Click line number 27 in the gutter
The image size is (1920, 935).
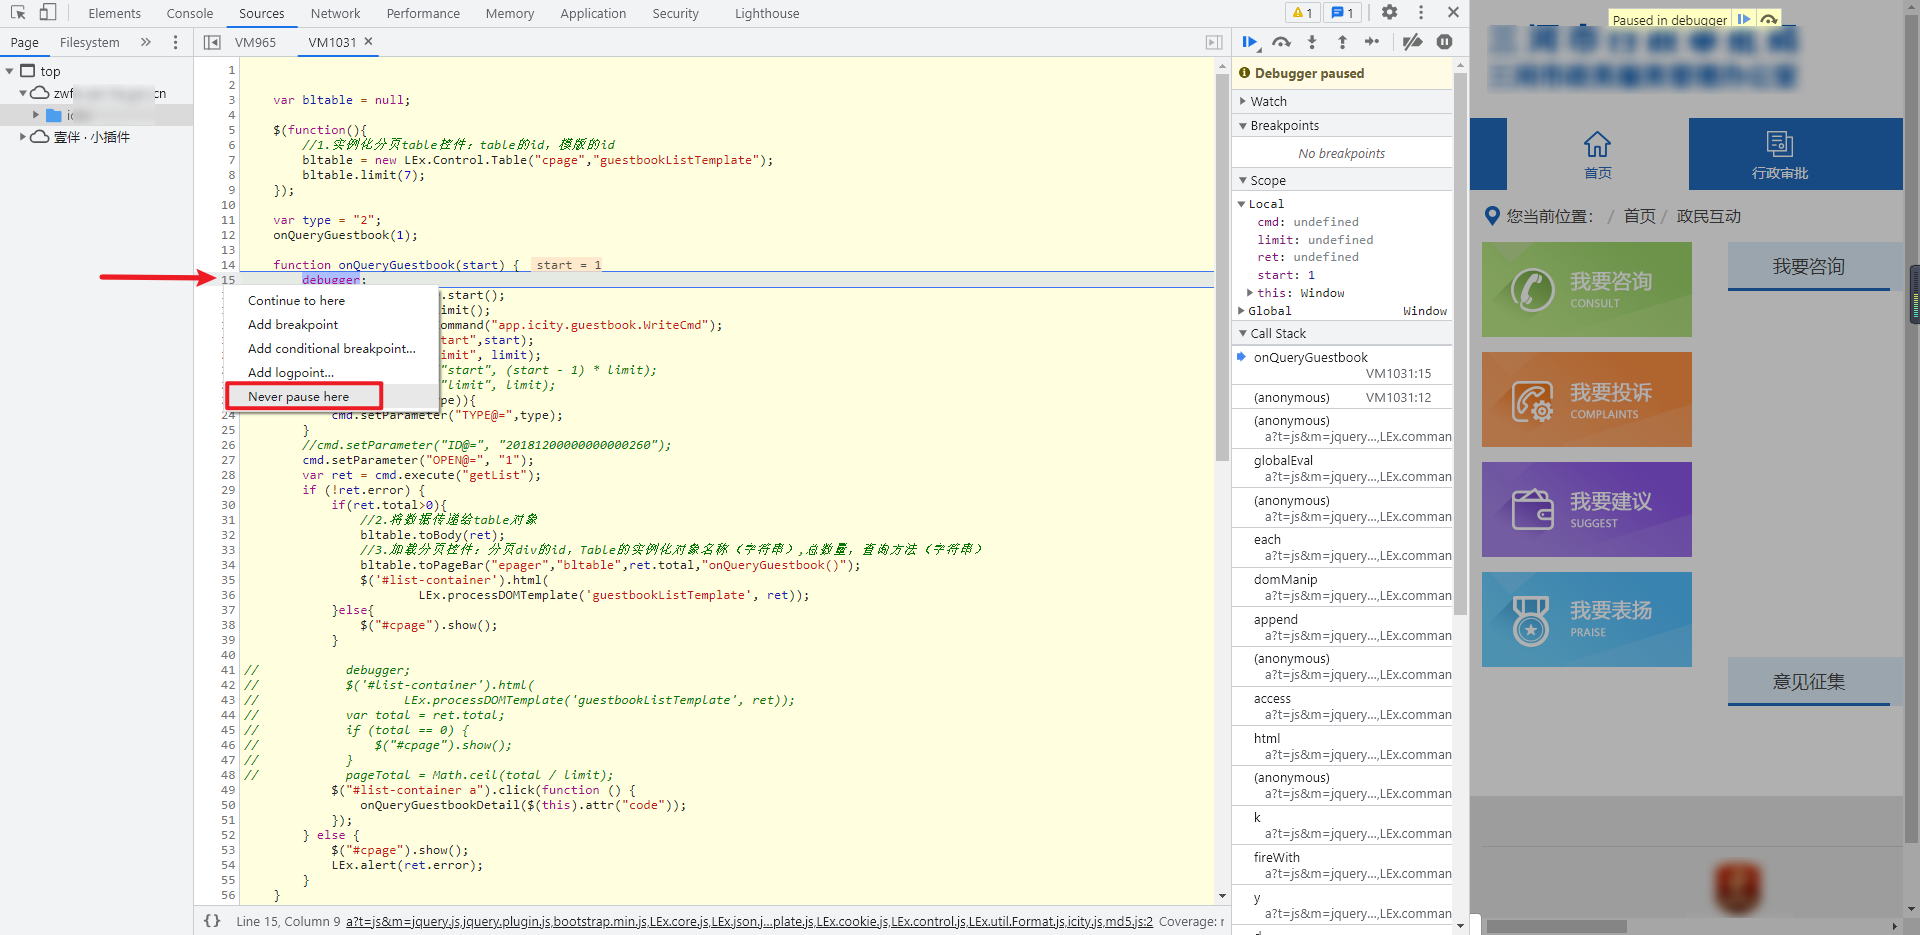pyautogui.click(x=228, y=460)
